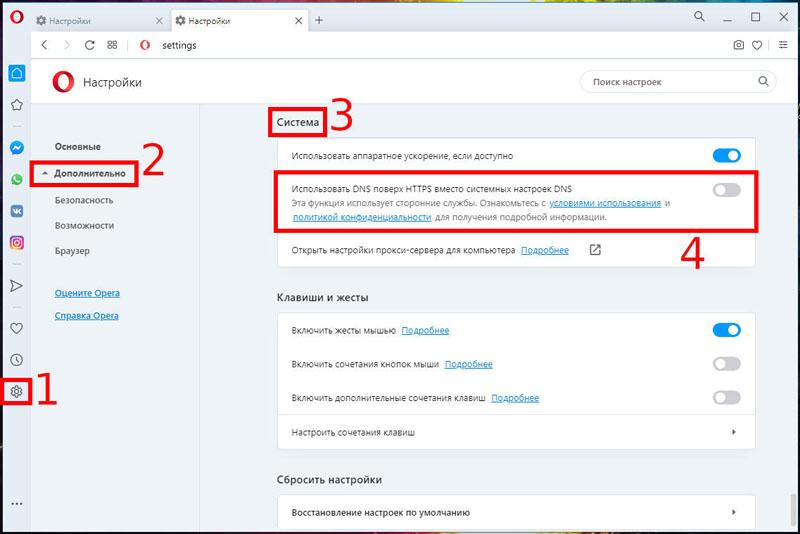Open the tab search magnifier icon

click(x=699, y=16)
